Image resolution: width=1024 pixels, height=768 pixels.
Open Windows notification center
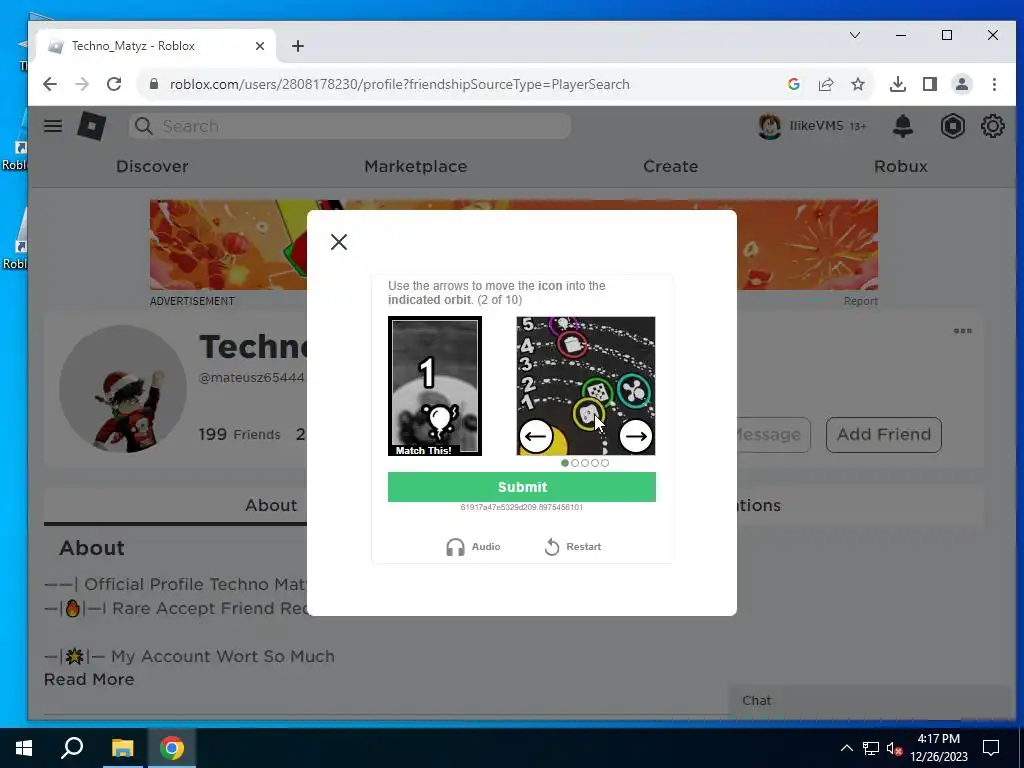991,748
